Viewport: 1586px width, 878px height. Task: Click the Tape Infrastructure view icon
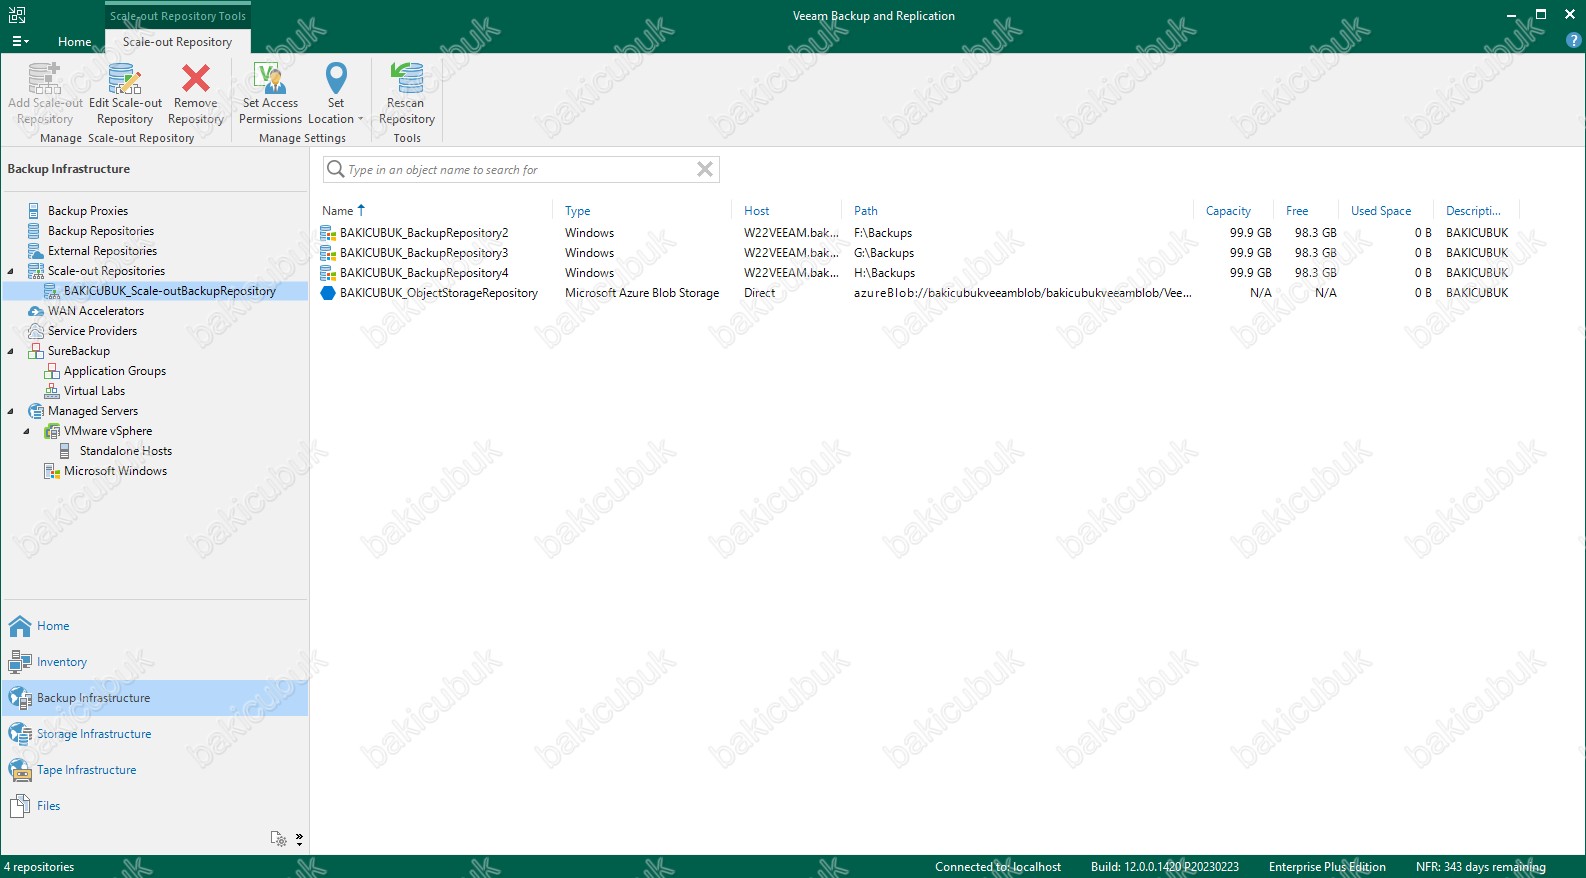pyautogui.click(x=20, y=770)
